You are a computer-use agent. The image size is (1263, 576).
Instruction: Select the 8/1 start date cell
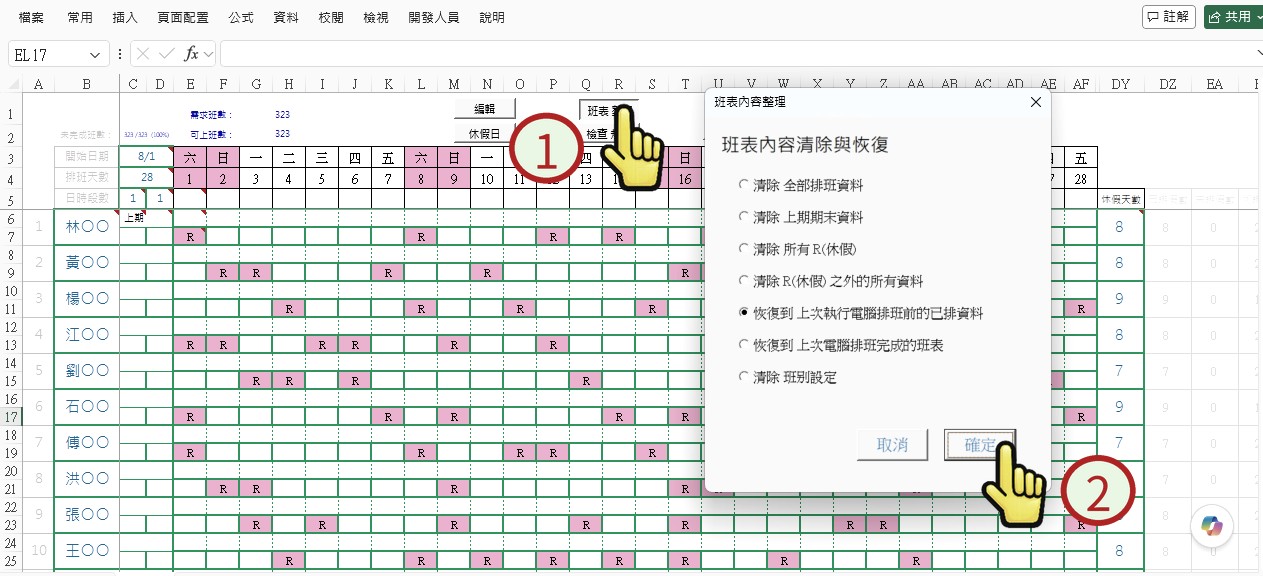coord(146,157)
